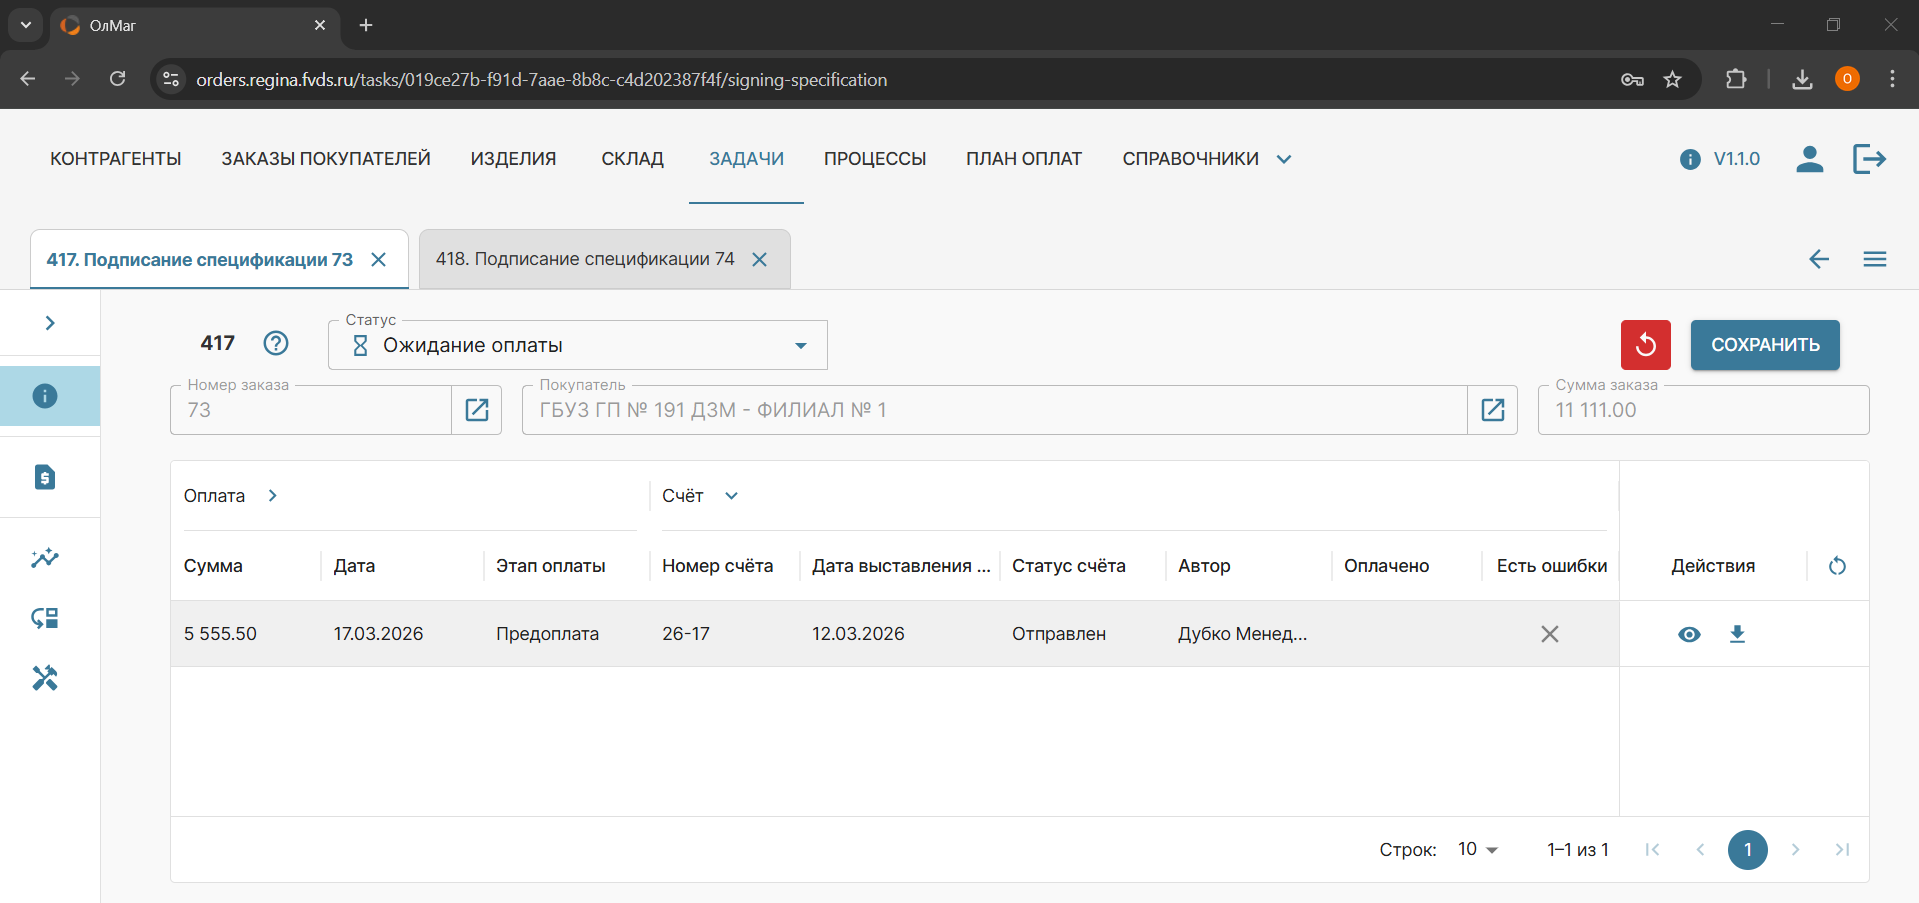Go to ЗАКАЗЫ ПОКУПАТЕЛЕЙ section

[x=326, y=159]
